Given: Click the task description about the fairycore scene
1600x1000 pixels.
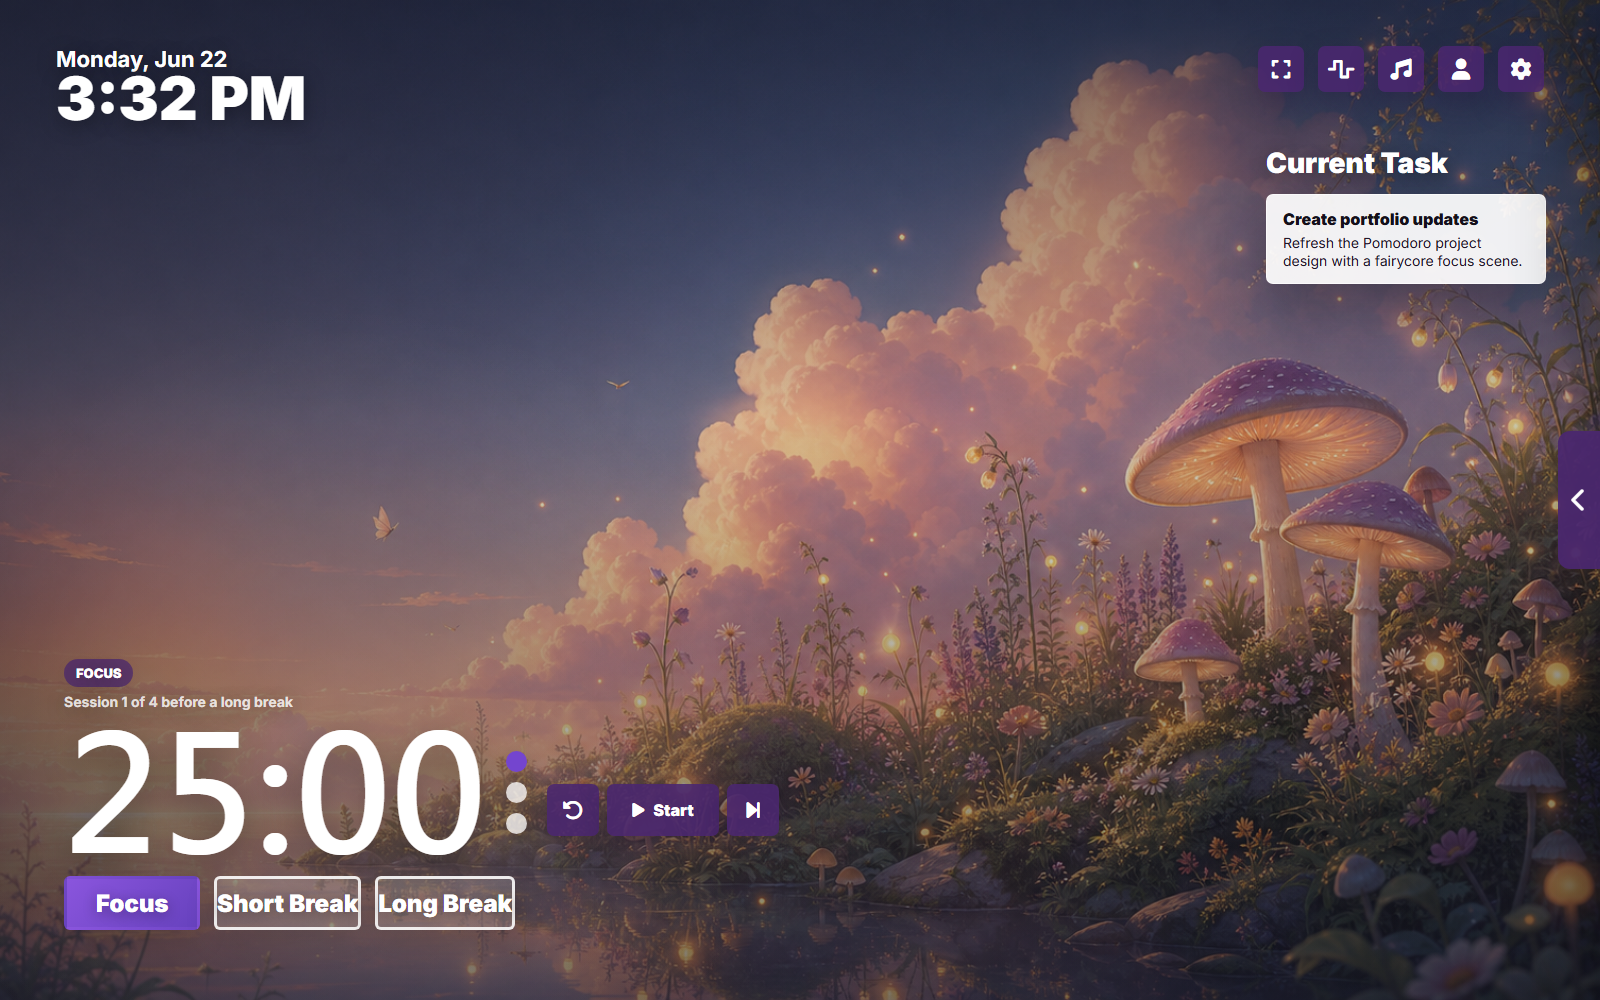Looking at the screenshot, I should 1402,252.
